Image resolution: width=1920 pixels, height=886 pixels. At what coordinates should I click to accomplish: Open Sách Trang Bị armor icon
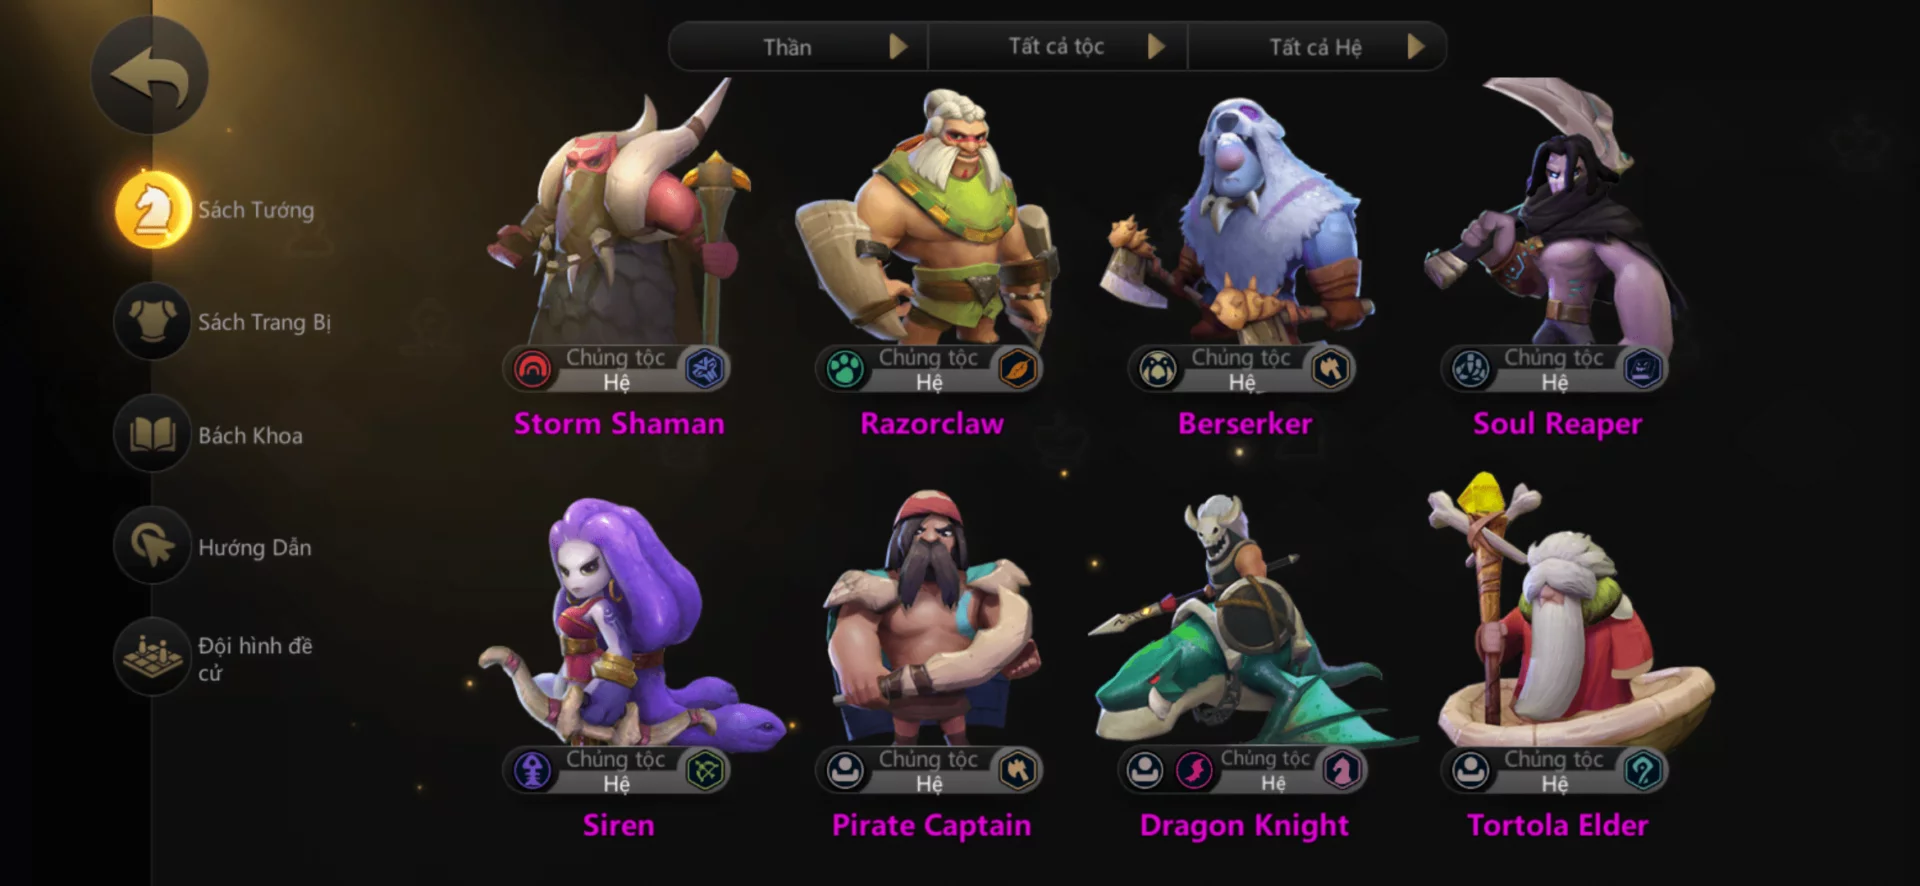coord(152,322)
